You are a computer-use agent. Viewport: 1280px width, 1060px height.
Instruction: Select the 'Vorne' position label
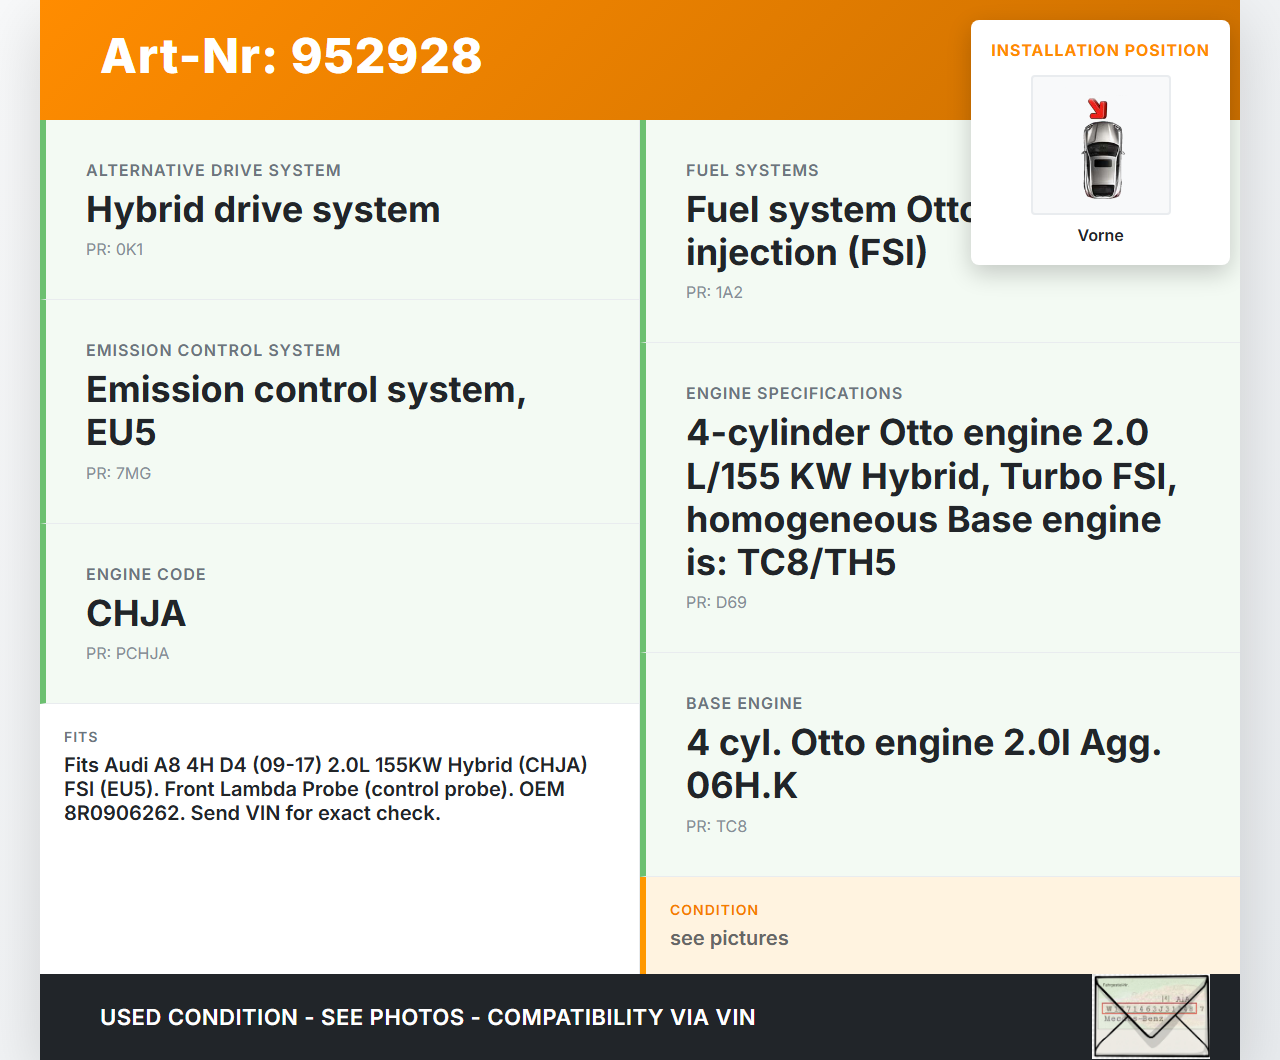click(1100, 235)
